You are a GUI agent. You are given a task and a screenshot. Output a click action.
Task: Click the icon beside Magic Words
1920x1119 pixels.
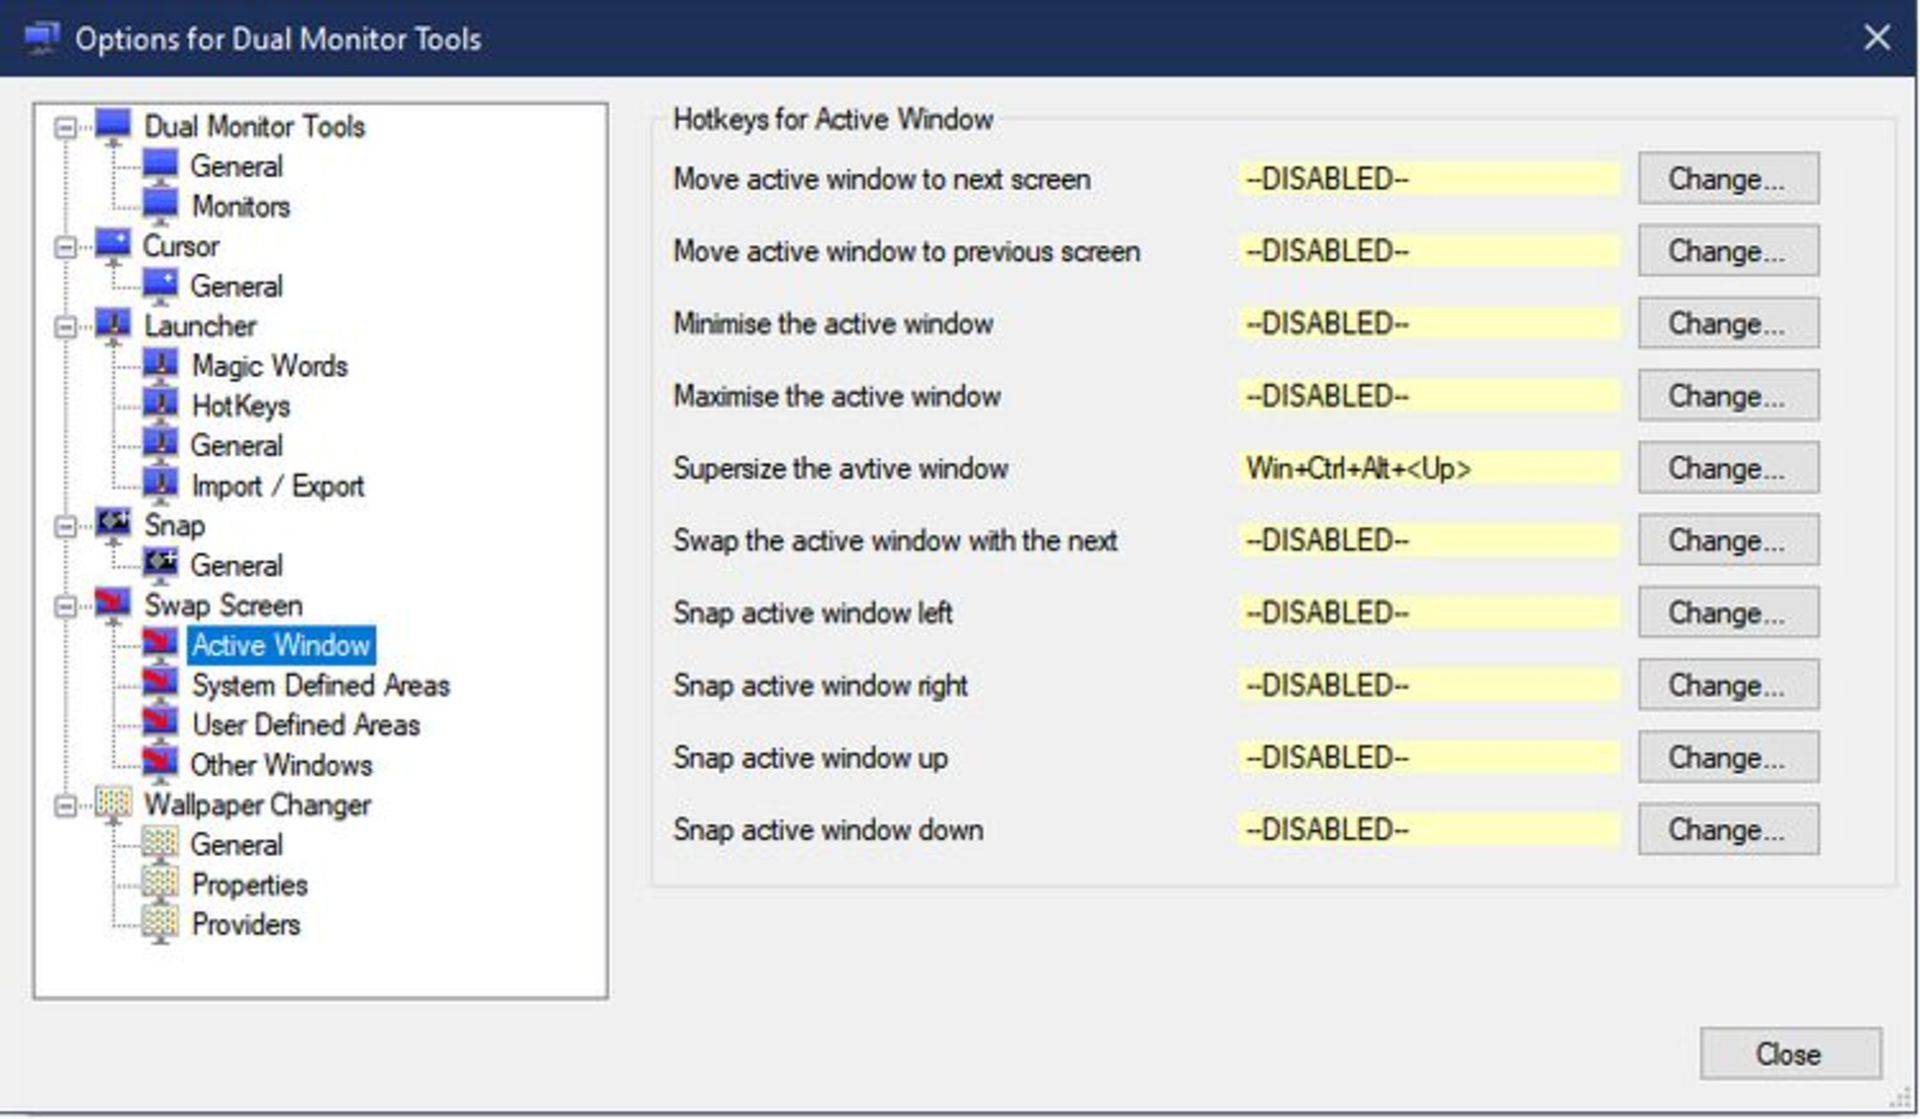pyautogui.click(x=160, y=366)
